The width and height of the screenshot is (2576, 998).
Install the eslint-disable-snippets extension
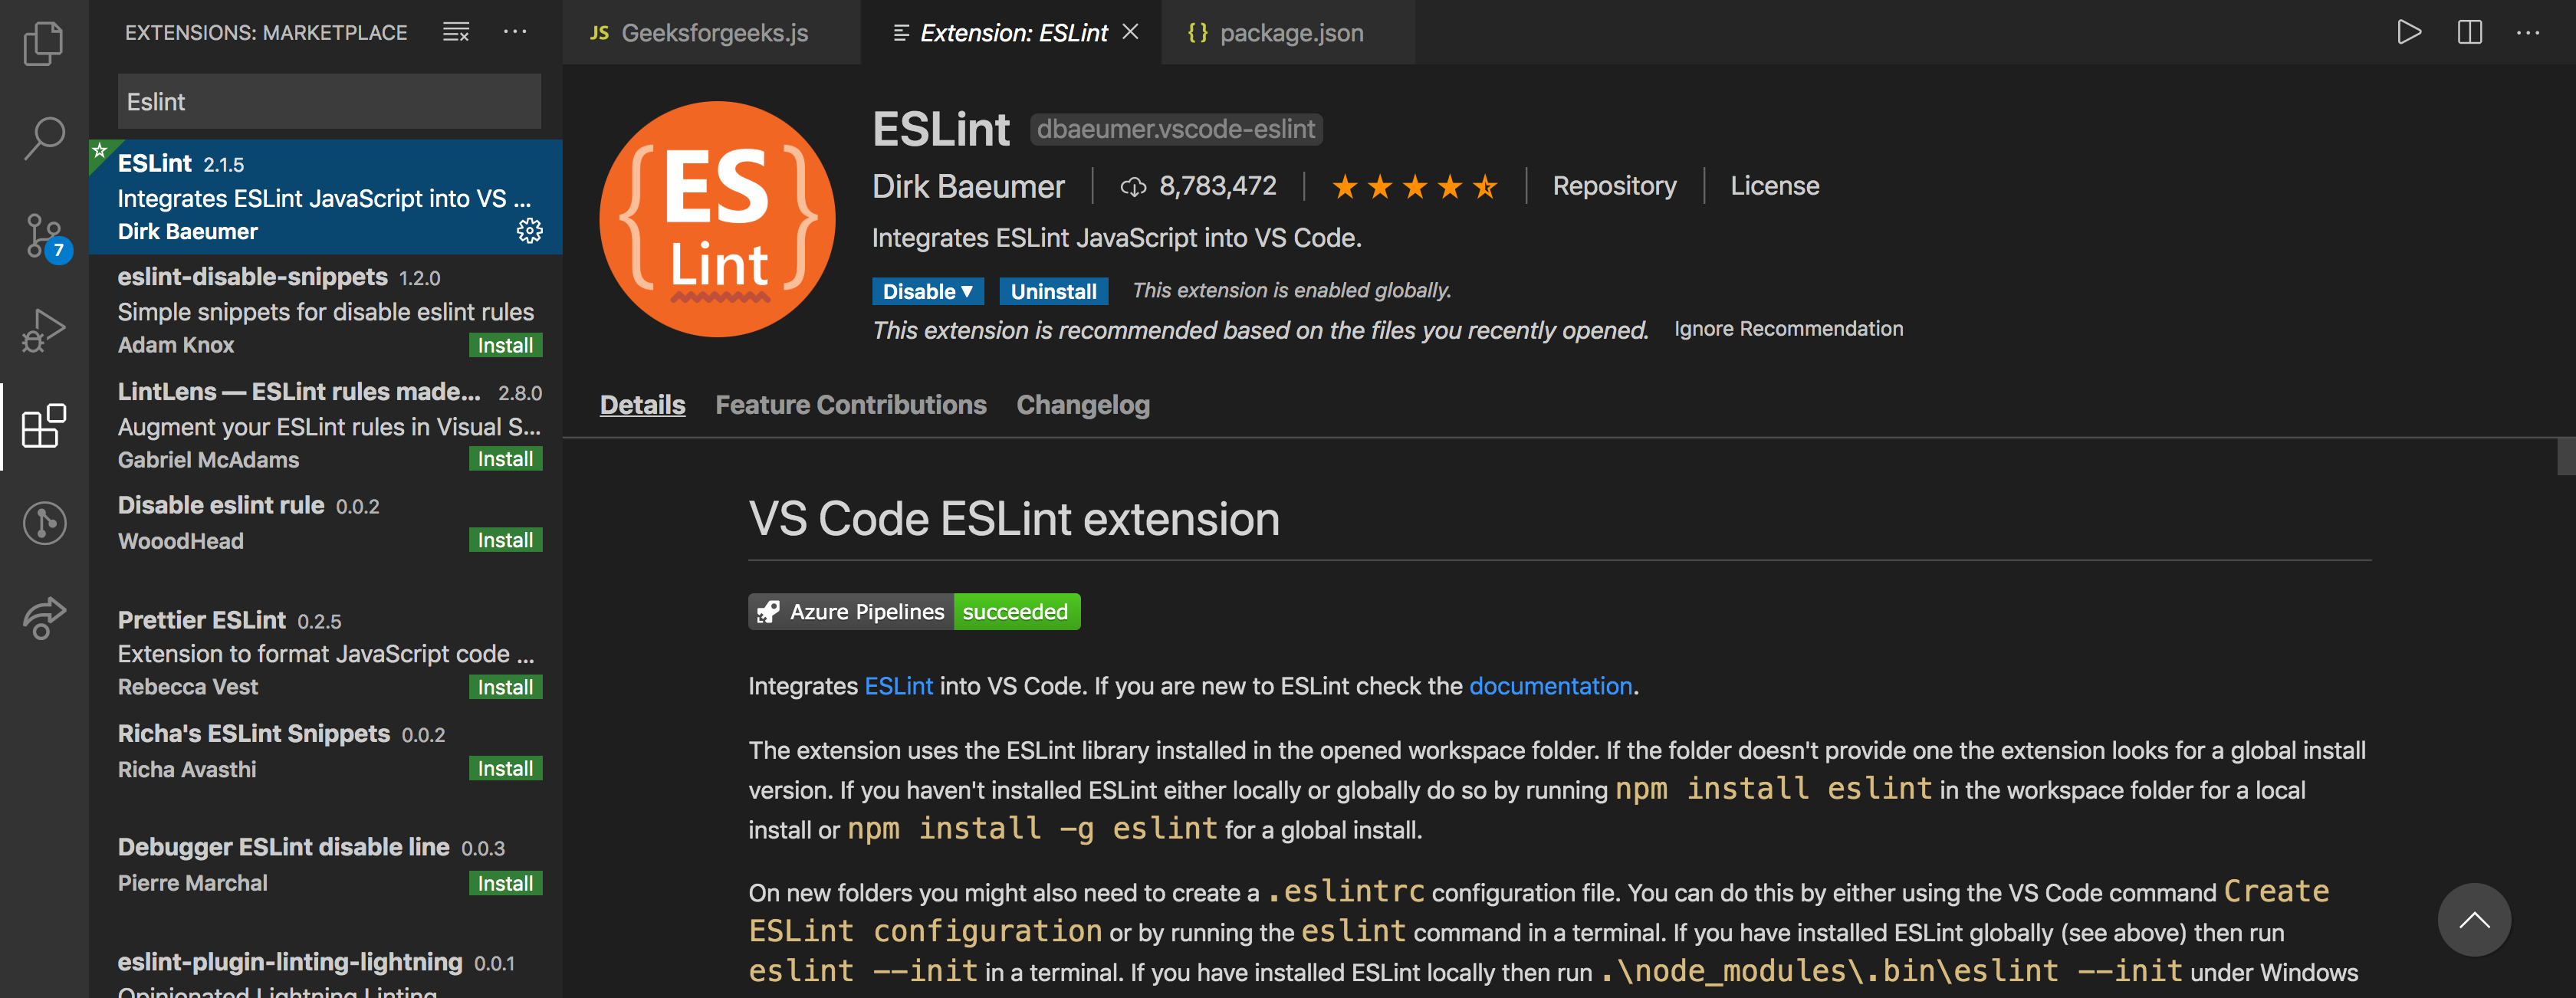coord(505,344)
